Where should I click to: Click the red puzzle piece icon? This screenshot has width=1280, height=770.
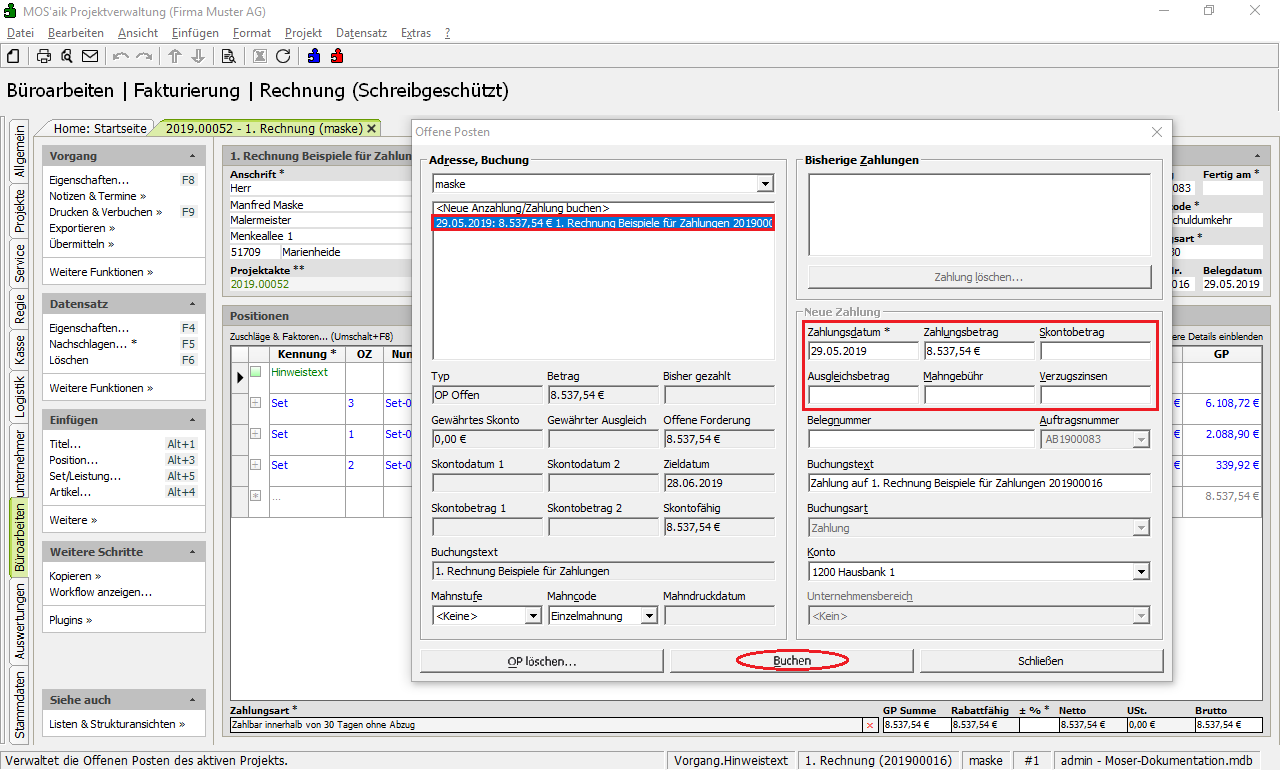[x=337, y=56]
